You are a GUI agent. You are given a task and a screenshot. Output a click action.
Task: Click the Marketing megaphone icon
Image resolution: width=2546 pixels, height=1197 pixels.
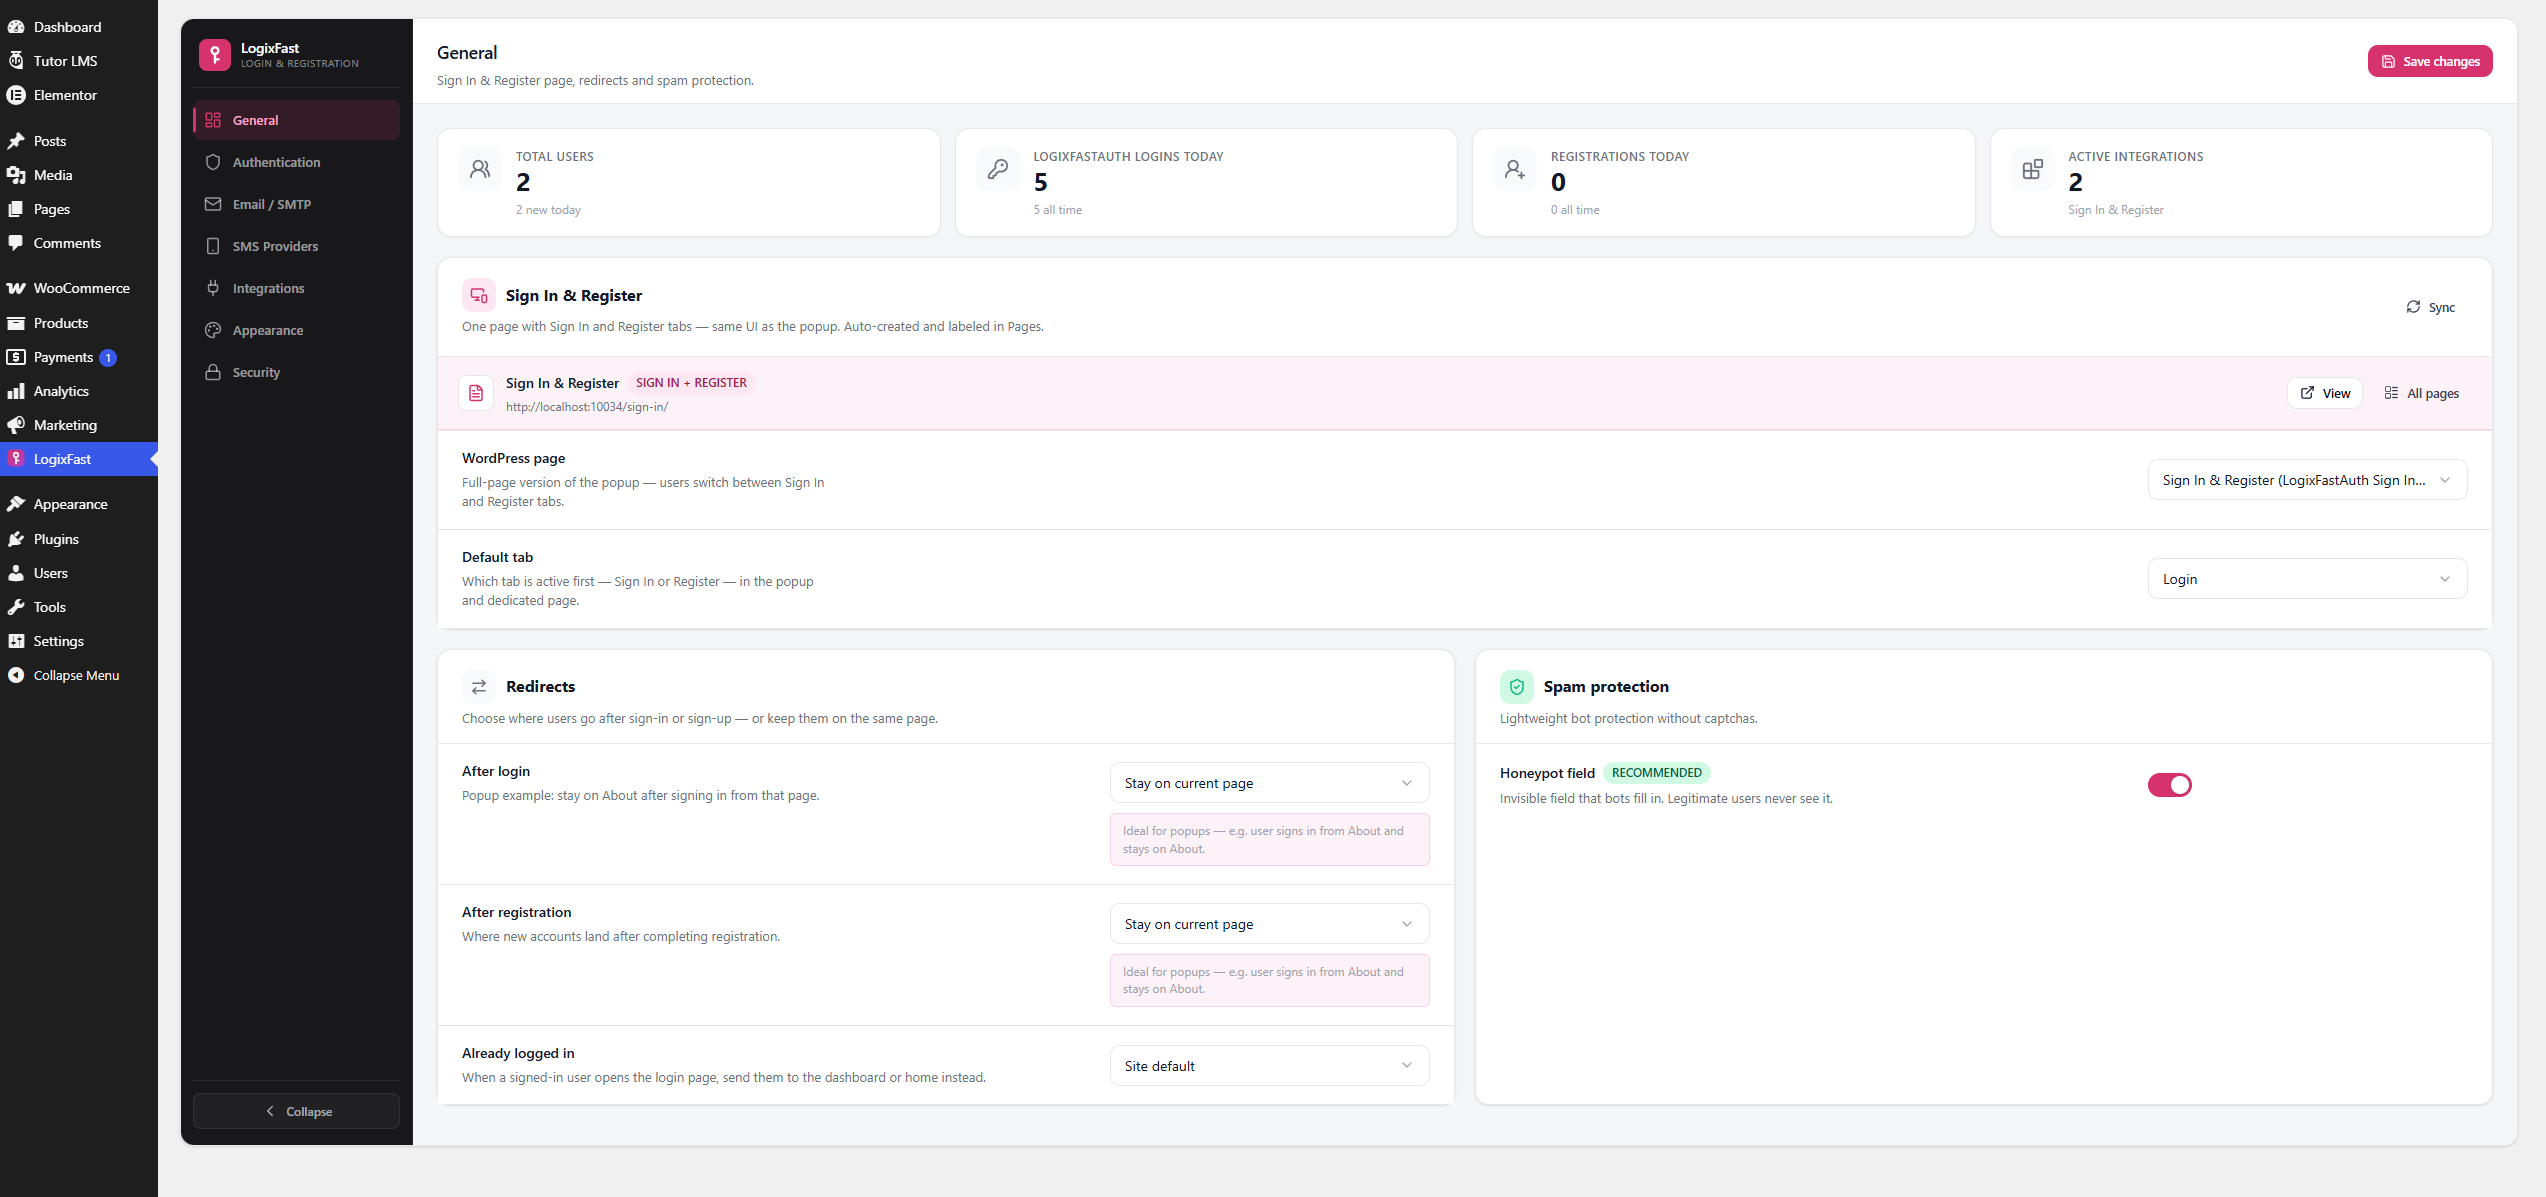[16, 425]
